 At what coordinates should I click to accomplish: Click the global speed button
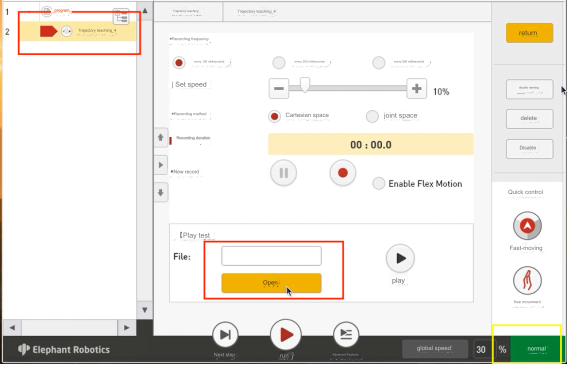[434, 349]
